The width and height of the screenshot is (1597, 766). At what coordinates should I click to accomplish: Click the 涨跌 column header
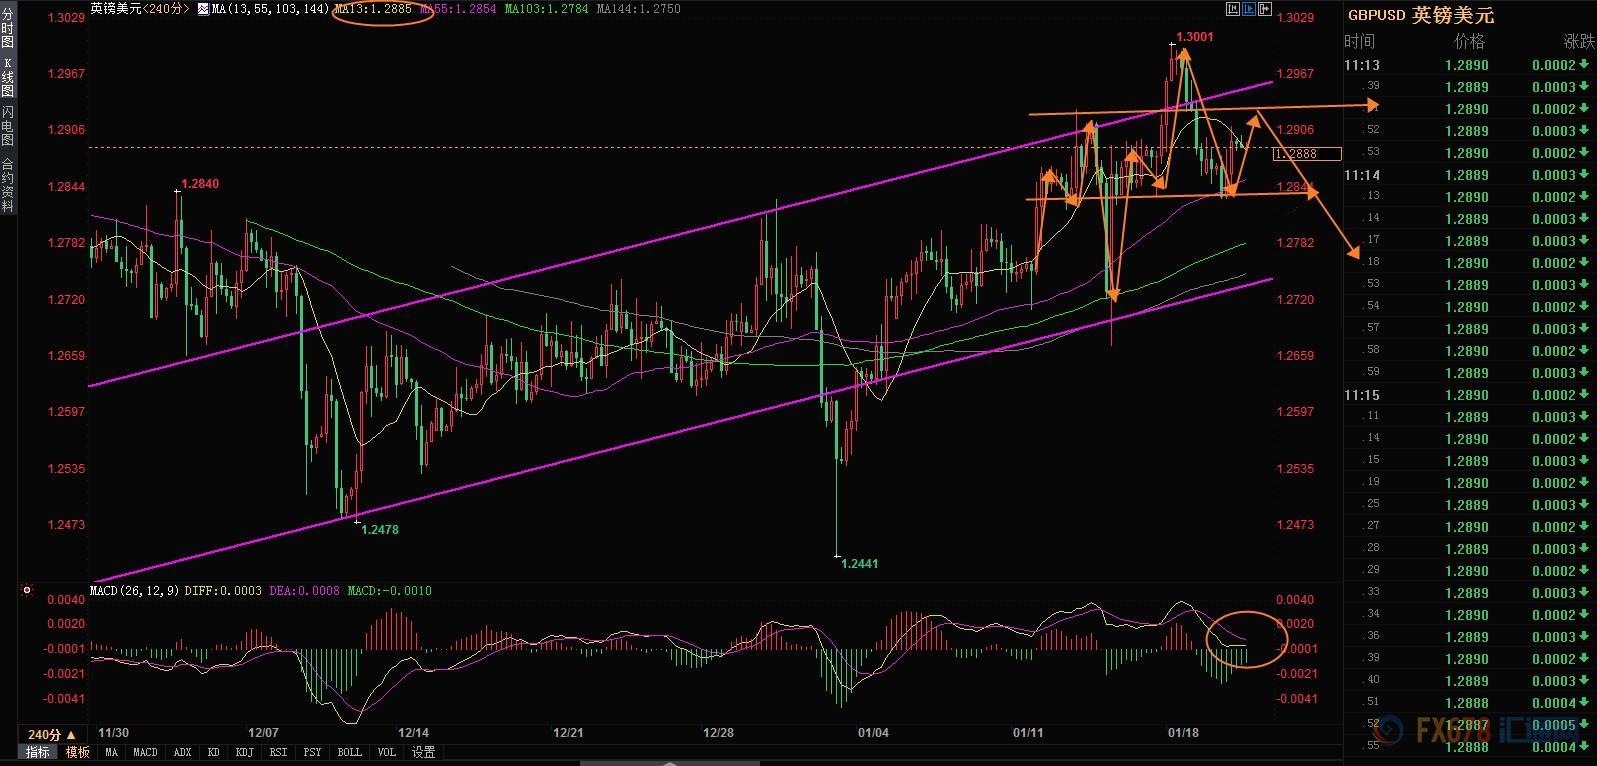1579,41
